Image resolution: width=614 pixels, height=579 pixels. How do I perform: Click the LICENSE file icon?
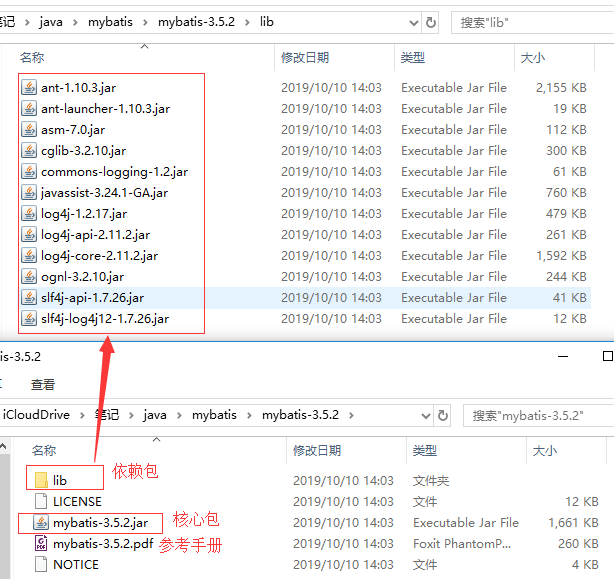click(41, 501)
